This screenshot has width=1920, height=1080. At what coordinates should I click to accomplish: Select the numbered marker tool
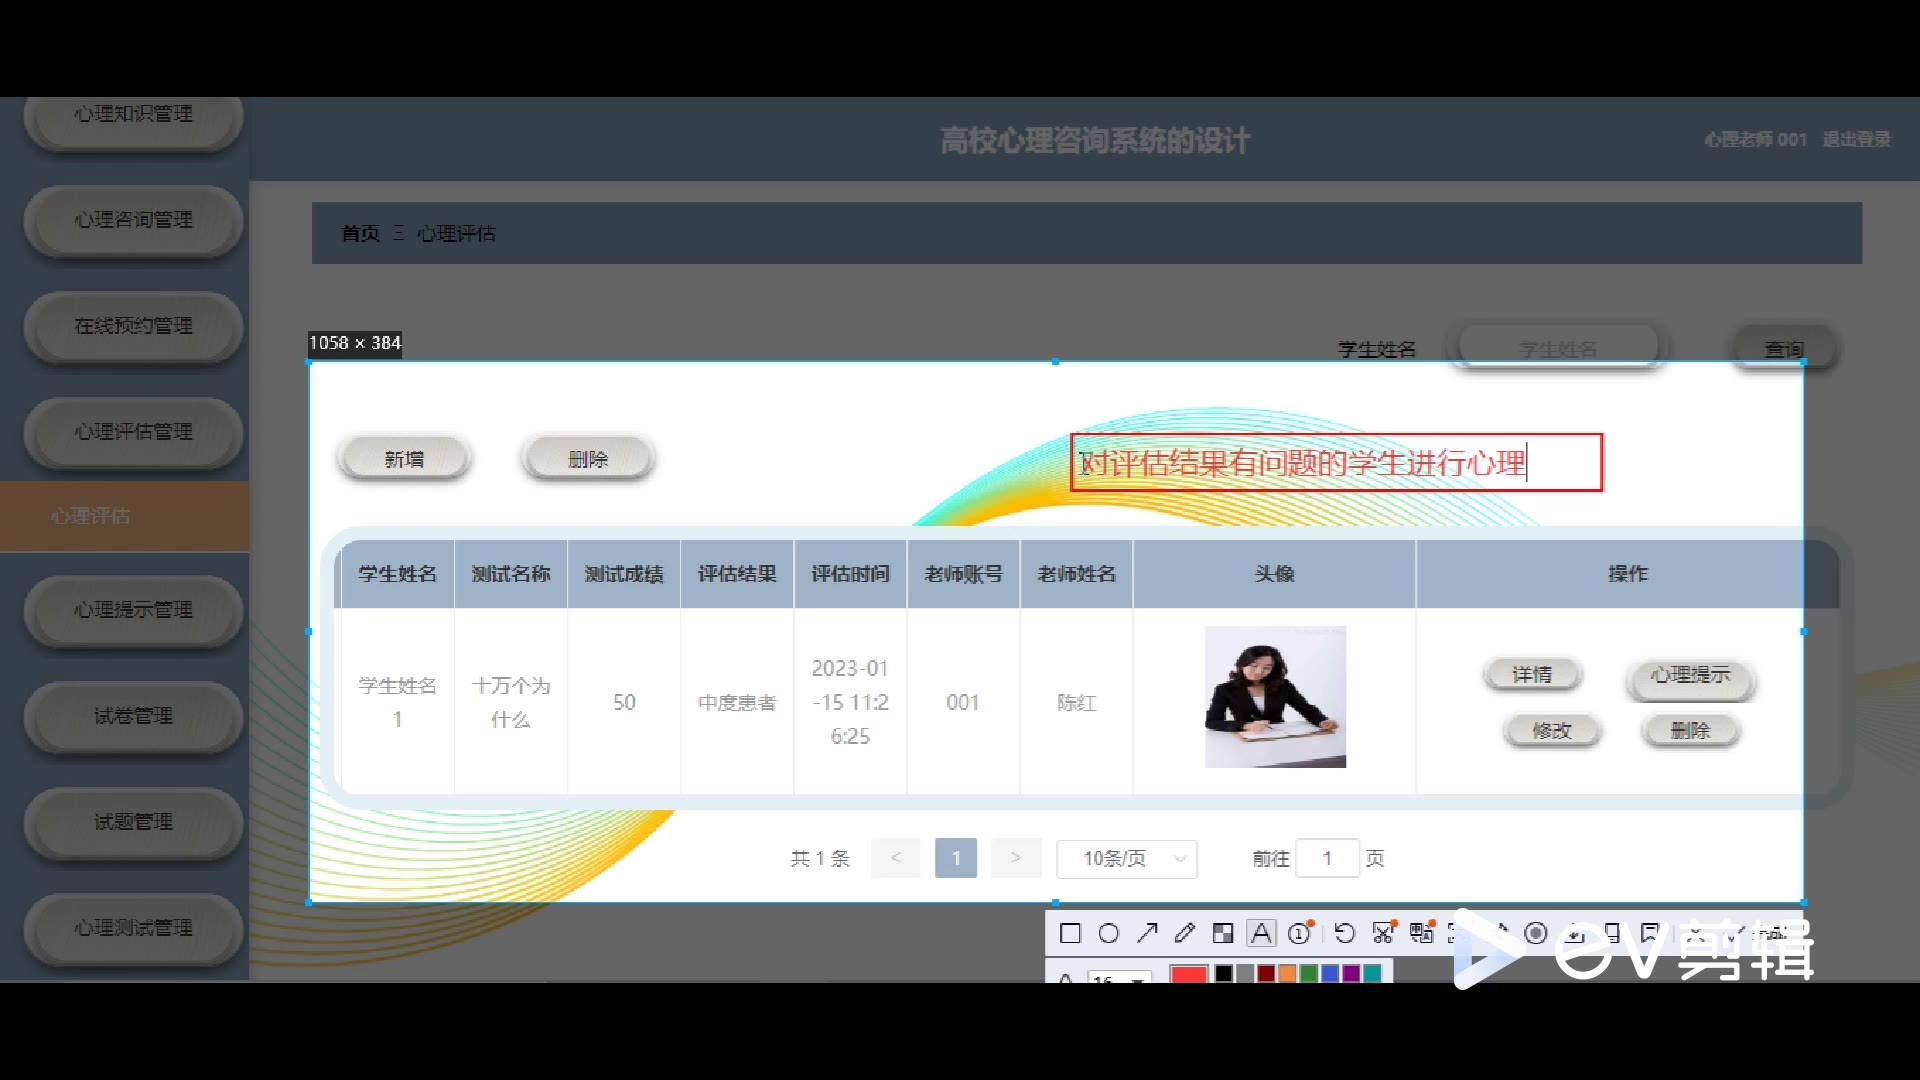coord(1300,933)
